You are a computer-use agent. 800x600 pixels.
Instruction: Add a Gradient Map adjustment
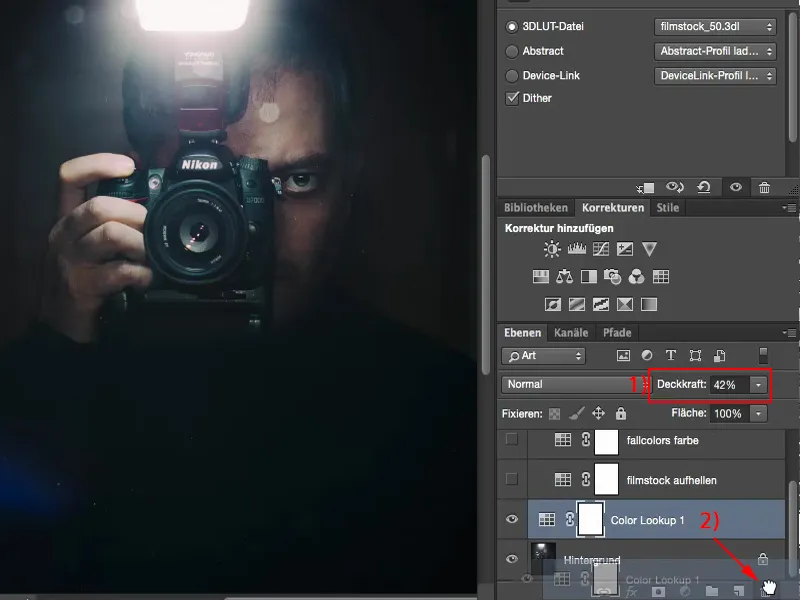pos(649,305)
